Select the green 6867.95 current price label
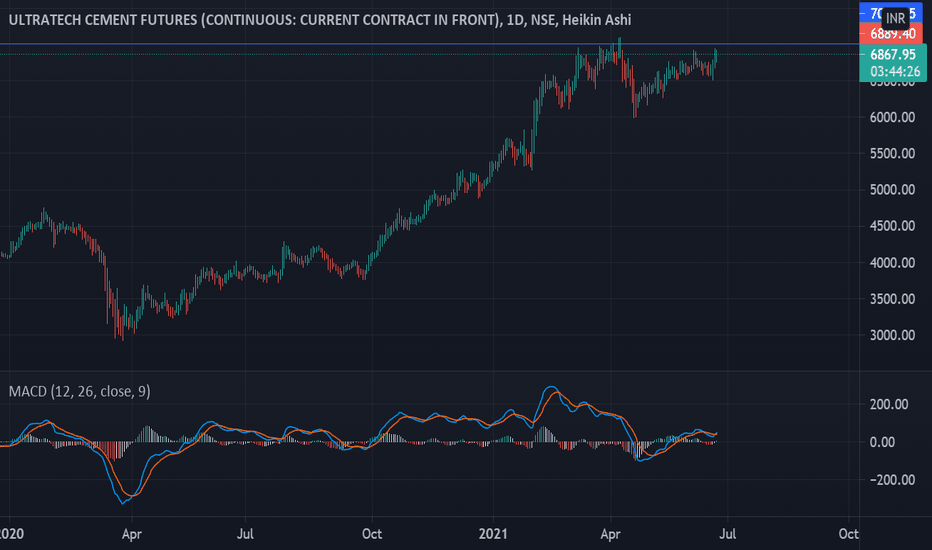 click(893, 55)
